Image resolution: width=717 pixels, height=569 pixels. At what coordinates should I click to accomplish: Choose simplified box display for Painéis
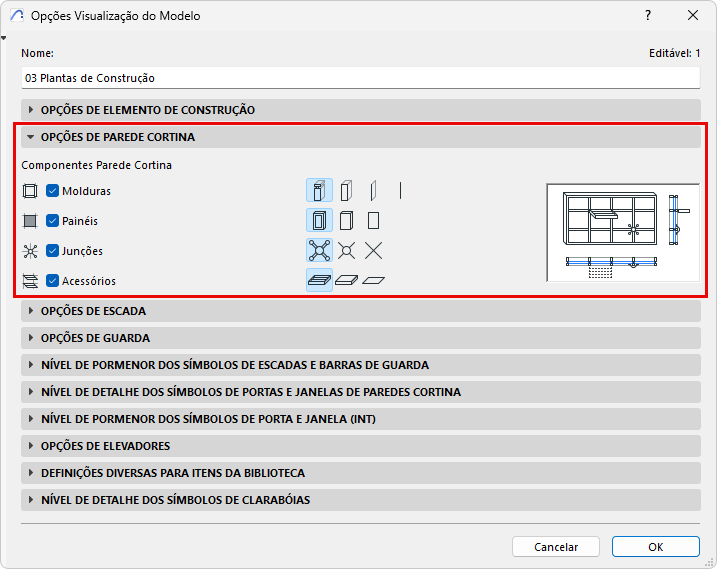click(346, 220)
